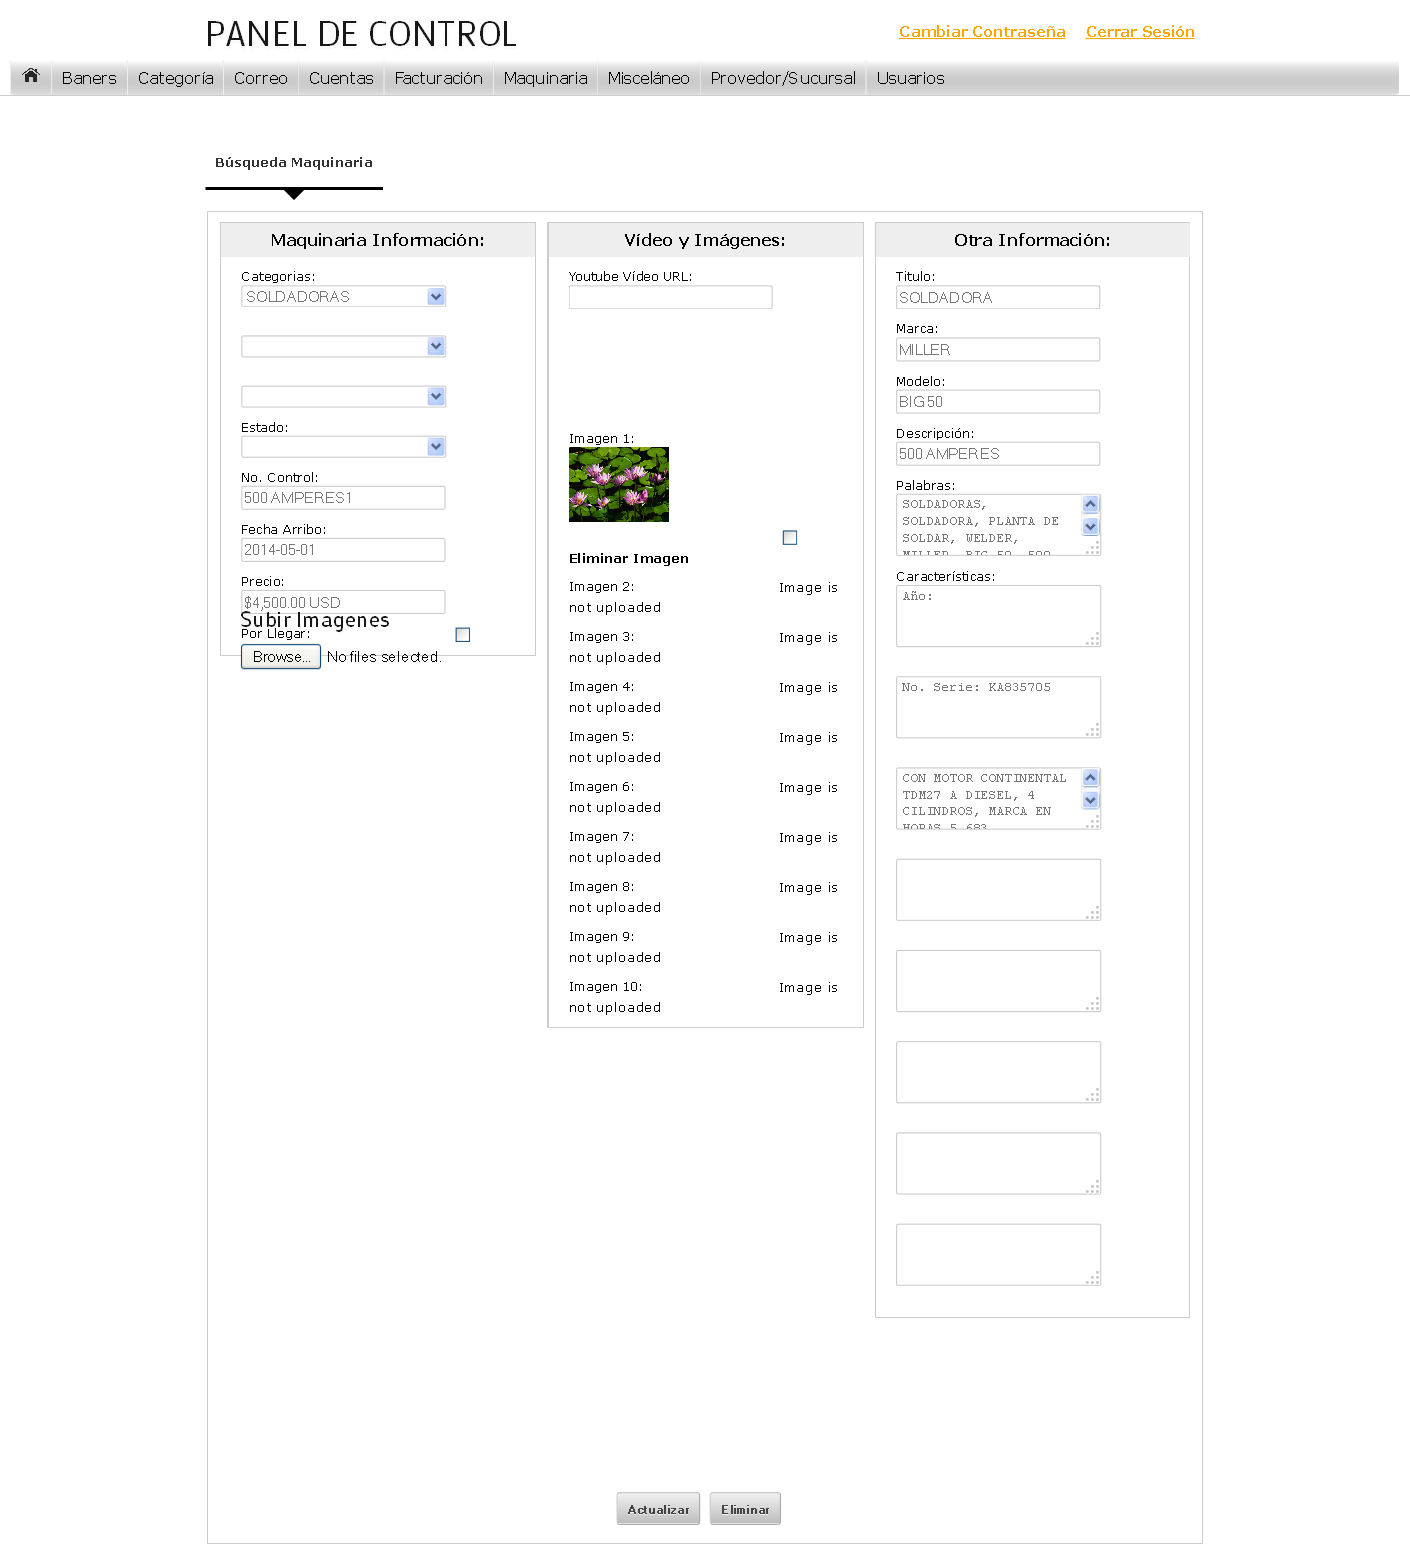Open the second category dropdown
The height and width of the screenshot is (1564, 1410).
point(343,347)
